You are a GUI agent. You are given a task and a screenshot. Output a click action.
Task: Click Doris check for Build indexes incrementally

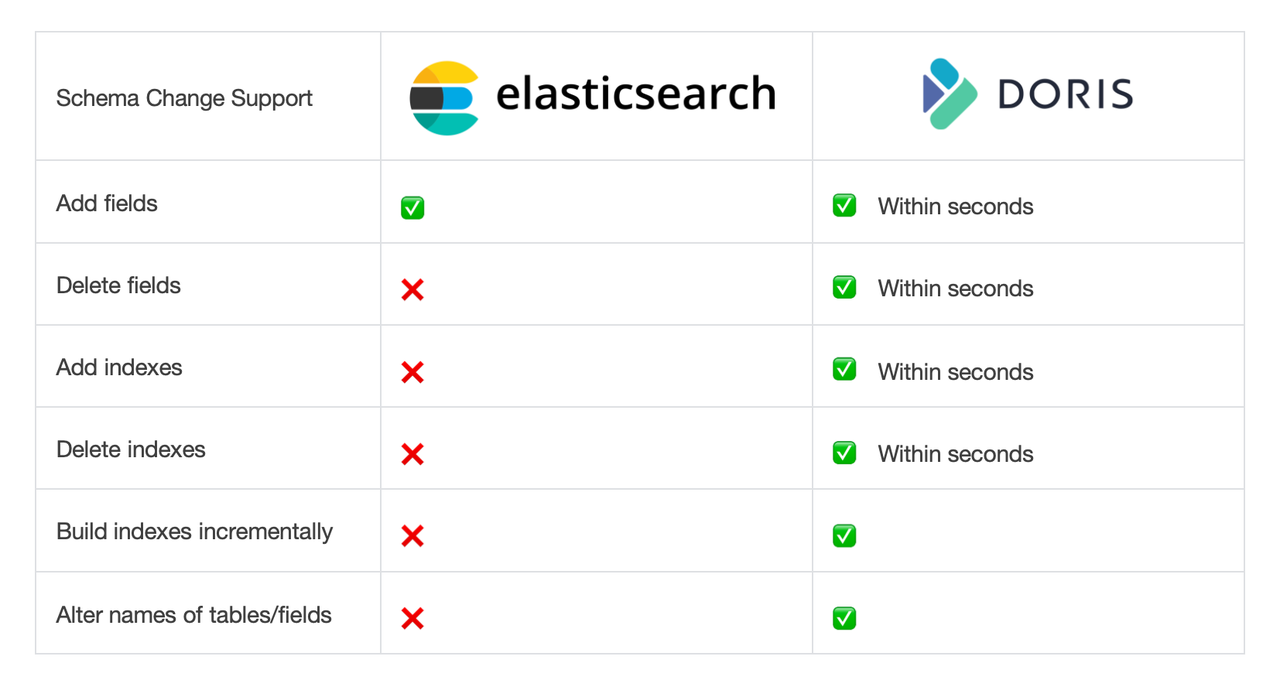[x=844, y=536]
